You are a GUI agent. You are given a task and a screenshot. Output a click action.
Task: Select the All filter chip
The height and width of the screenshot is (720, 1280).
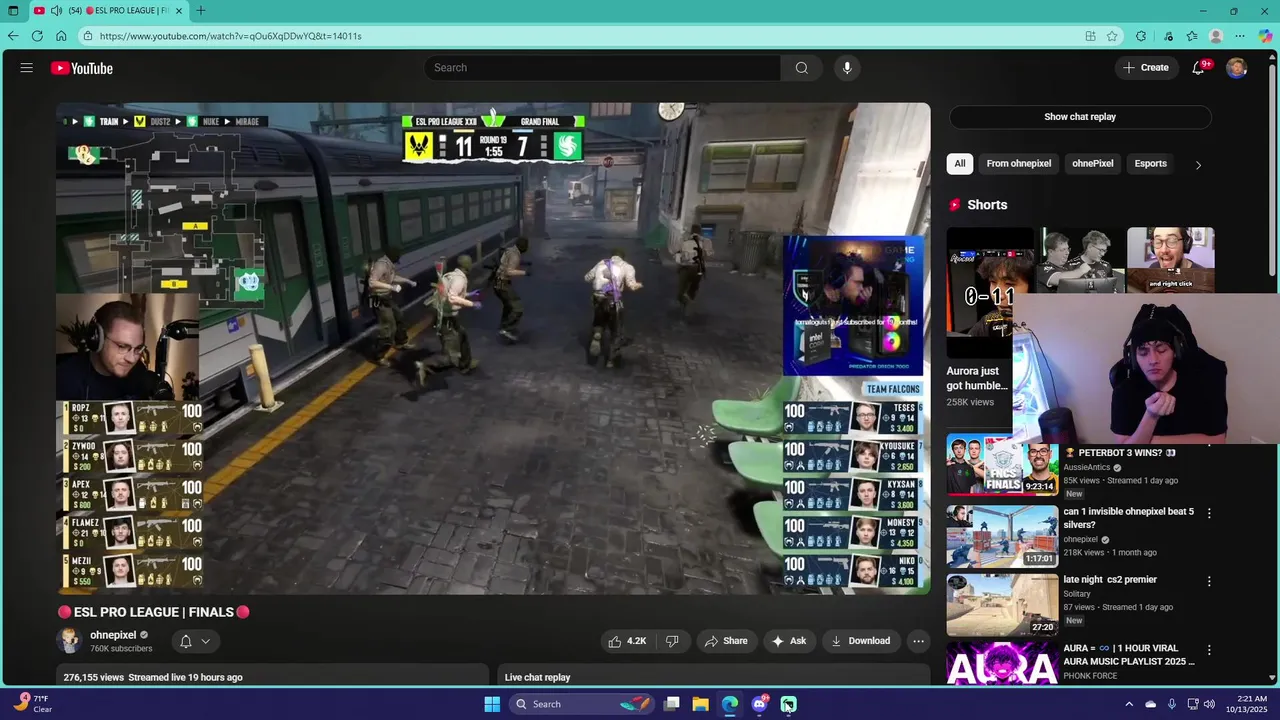(x=960, y=163)
